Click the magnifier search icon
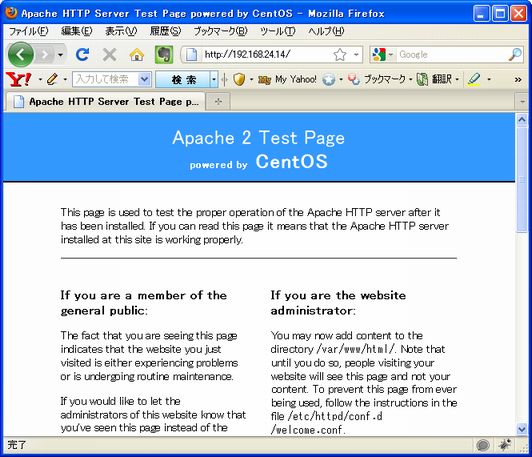The width and height of the screenshot is (532, 457). click(515, 54)
